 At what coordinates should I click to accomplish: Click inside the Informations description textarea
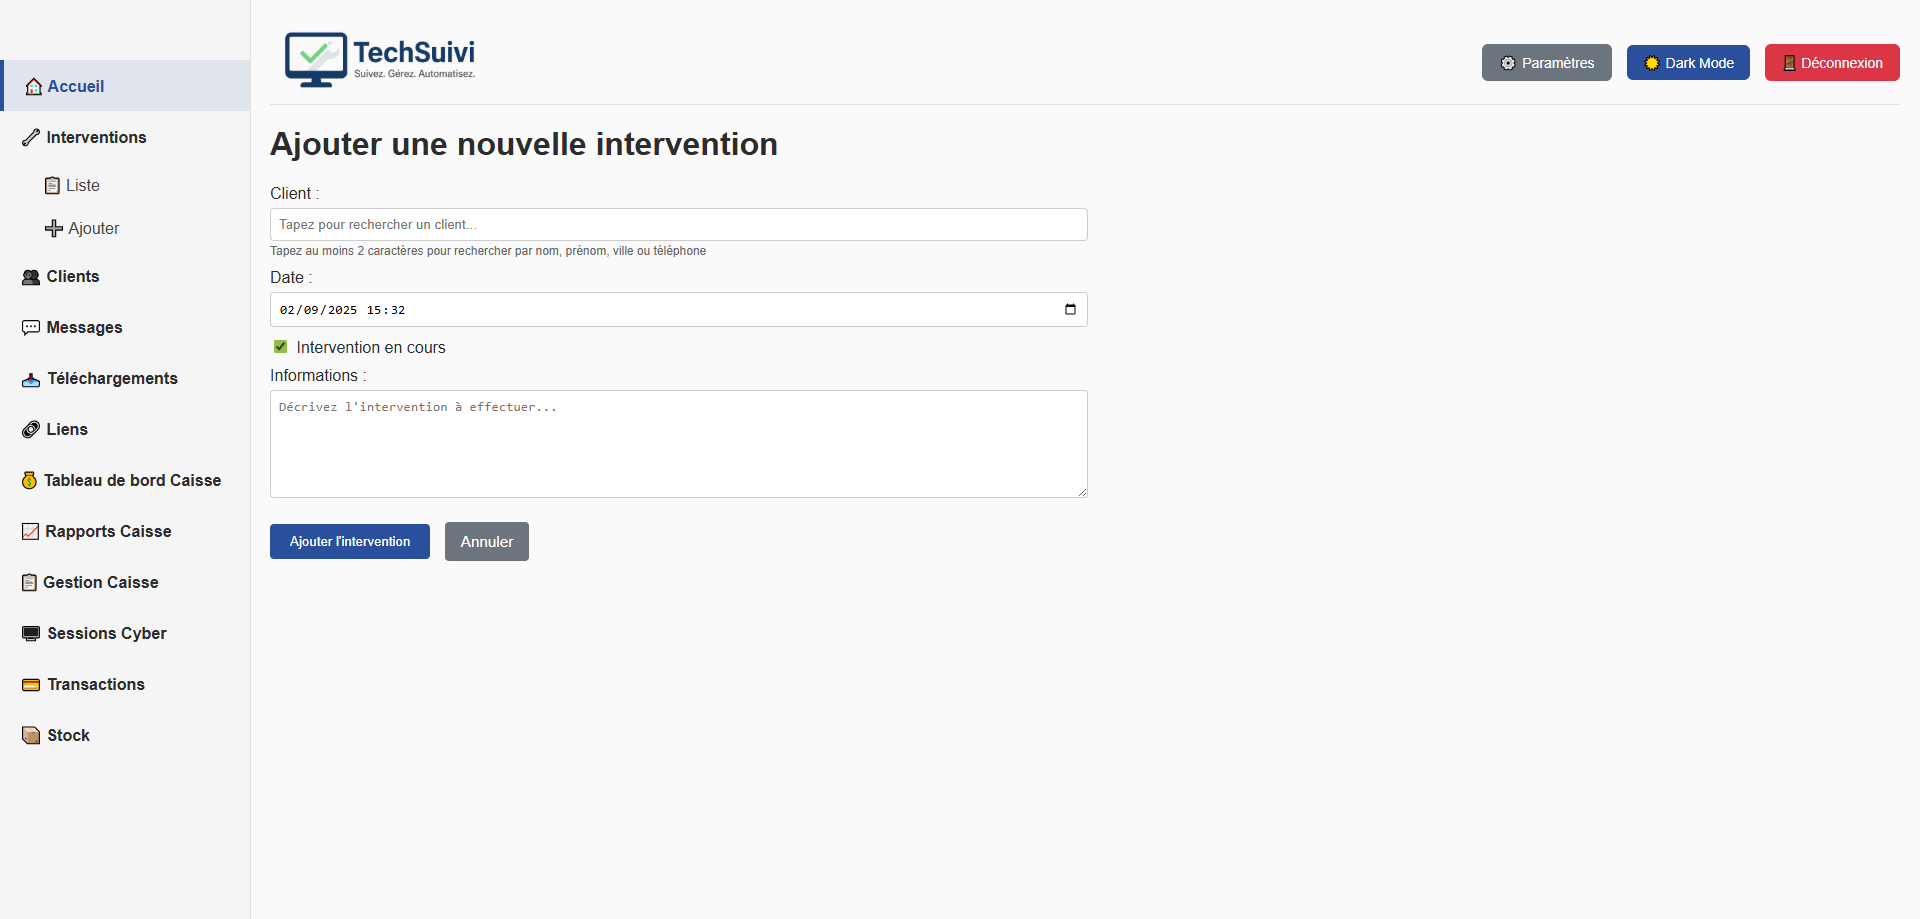(x=678, y=443)
